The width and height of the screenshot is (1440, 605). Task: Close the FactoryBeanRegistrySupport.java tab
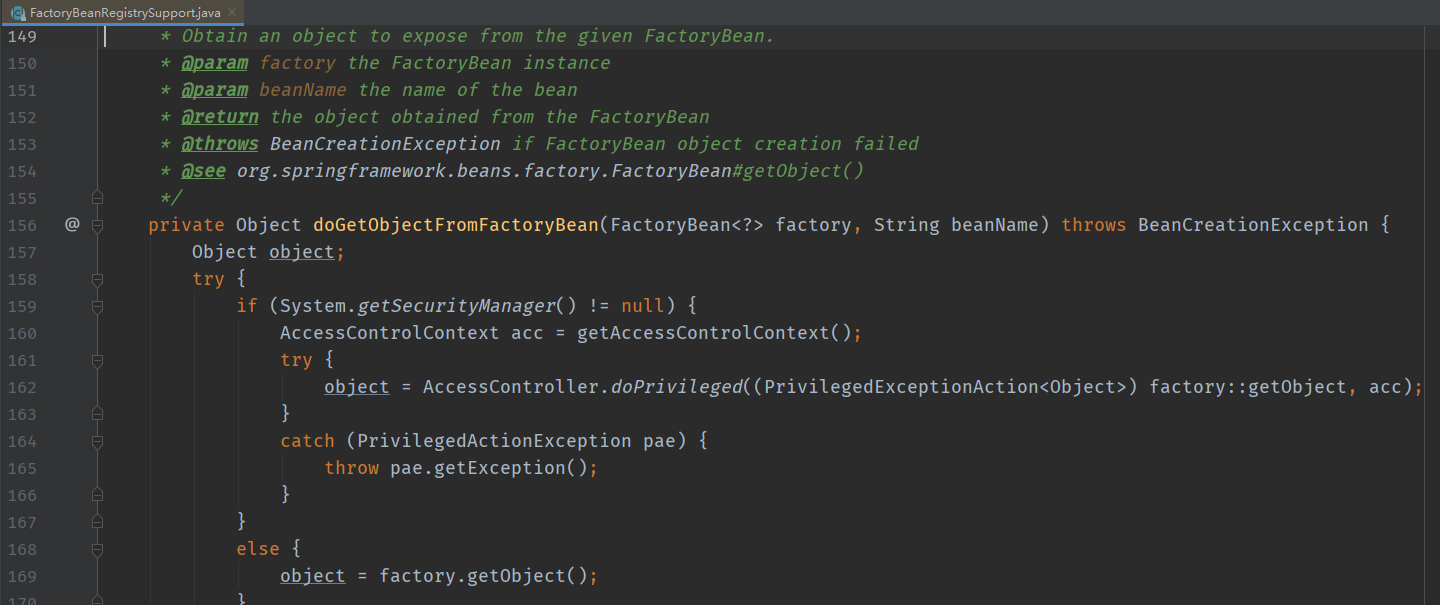231,13
